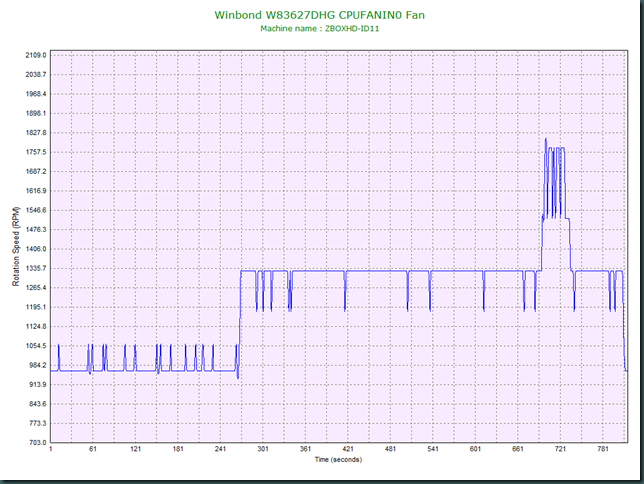This screenshot has height=484, width=644.
Task: Click the 'Time (seconds)' axis label
Action: [338, 459]
